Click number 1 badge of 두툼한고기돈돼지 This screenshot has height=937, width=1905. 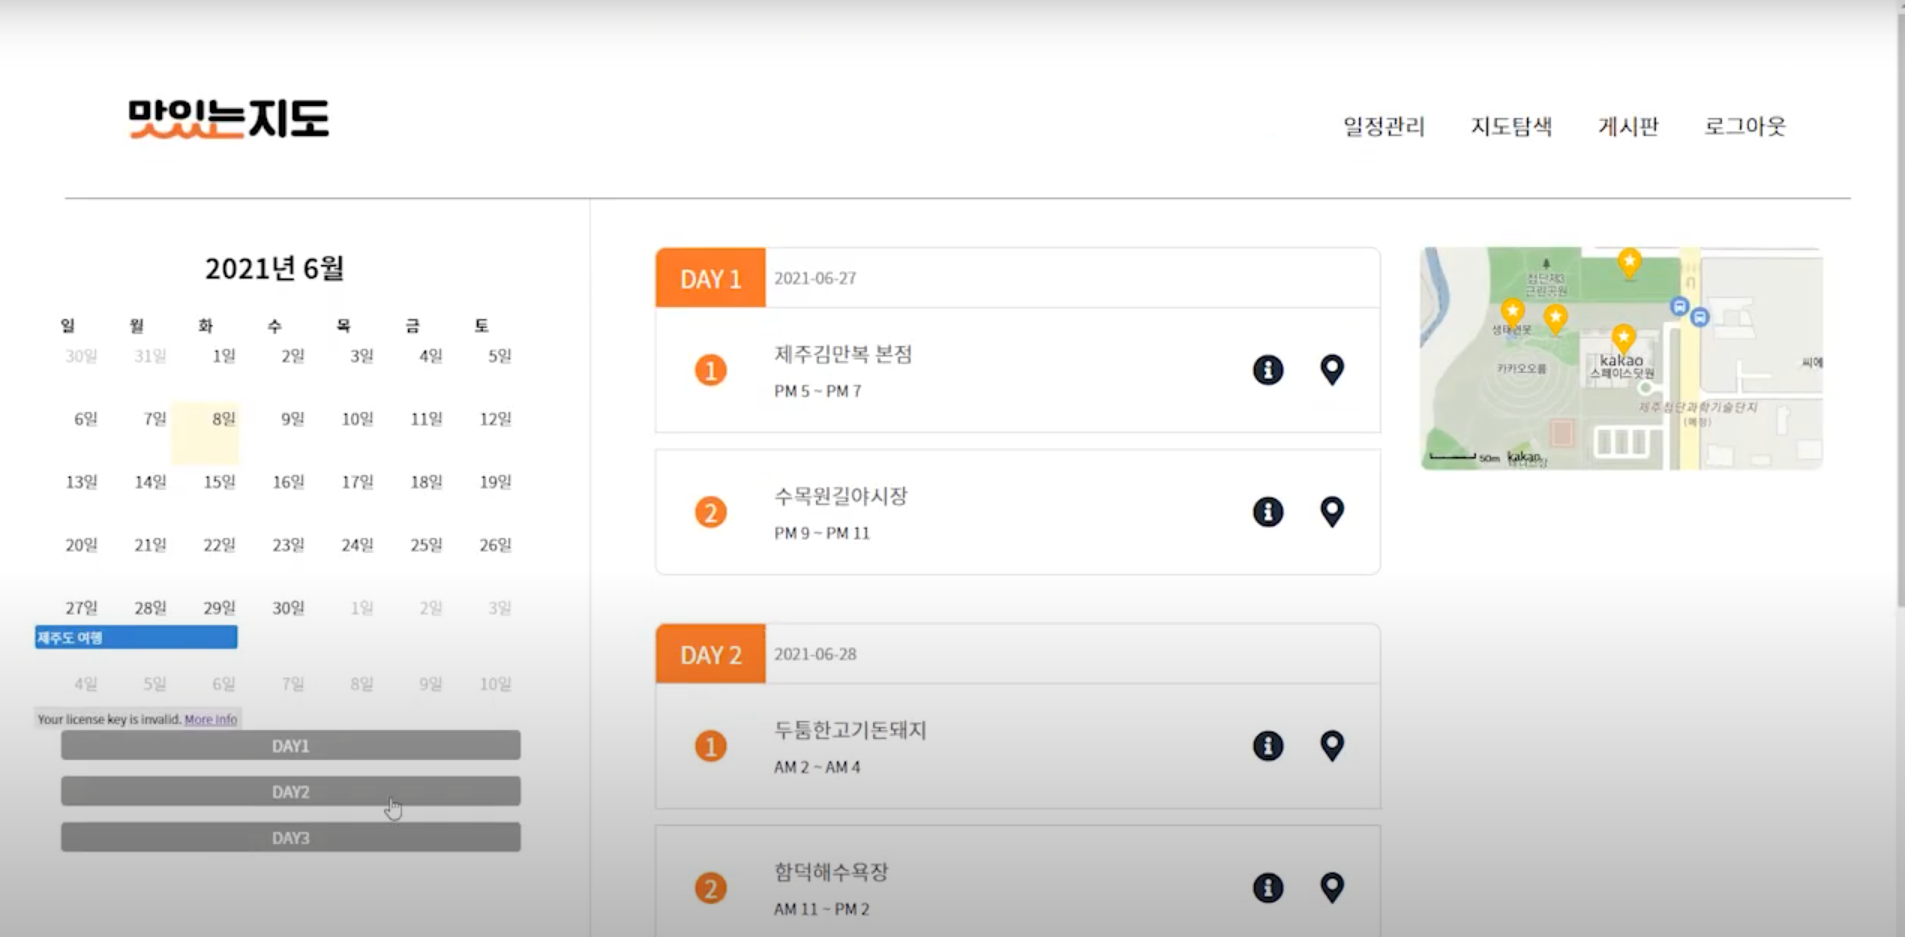pyautogui.click(x=711, y=747)
